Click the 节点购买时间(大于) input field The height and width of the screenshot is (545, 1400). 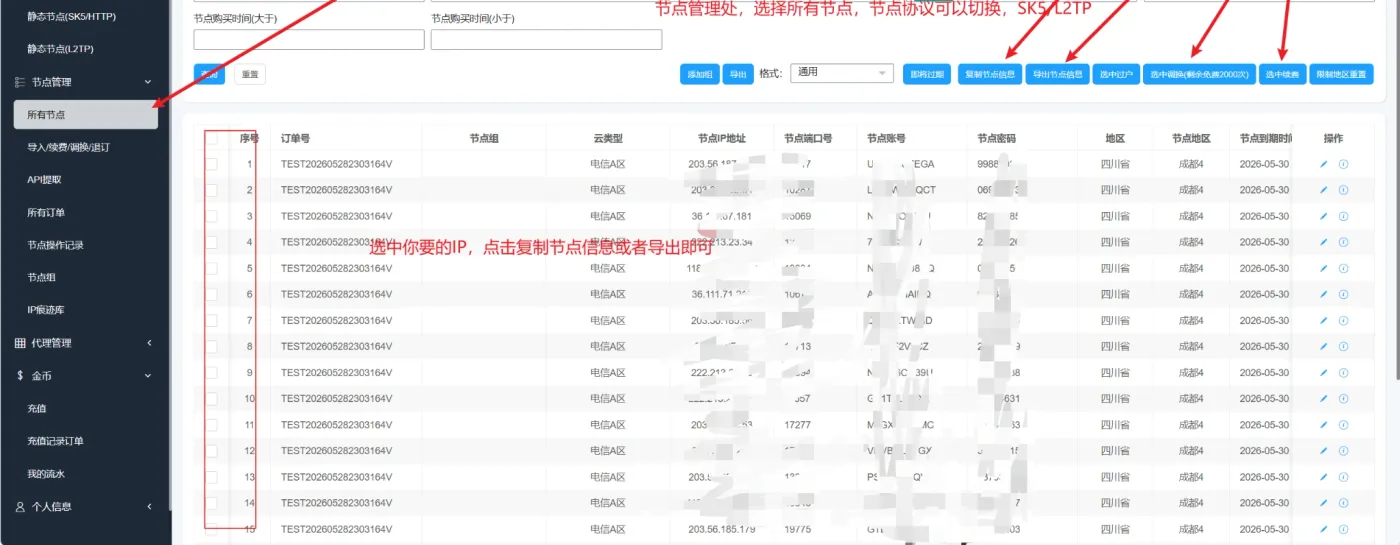[309, 40]
